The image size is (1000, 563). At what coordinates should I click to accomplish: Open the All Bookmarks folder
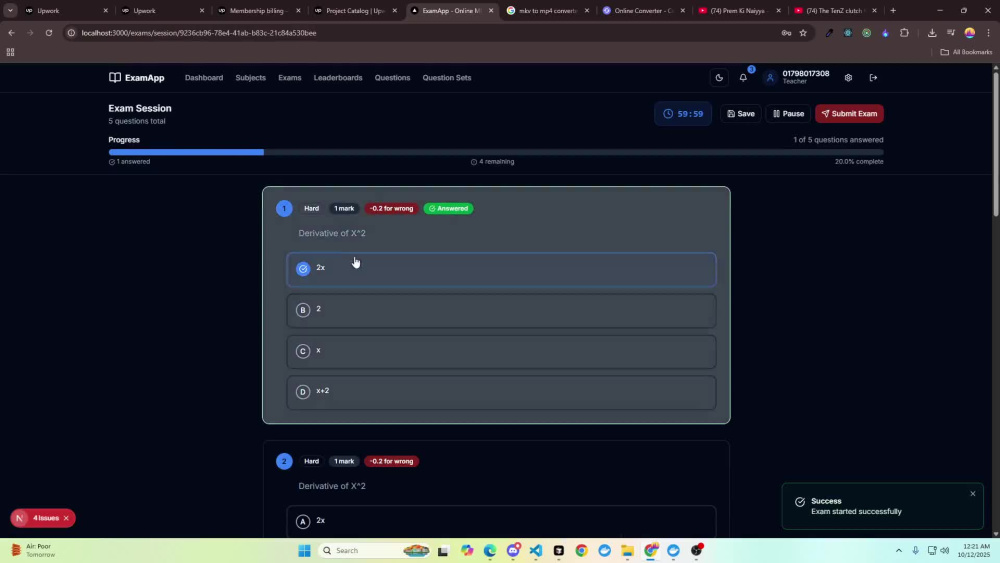966,52
